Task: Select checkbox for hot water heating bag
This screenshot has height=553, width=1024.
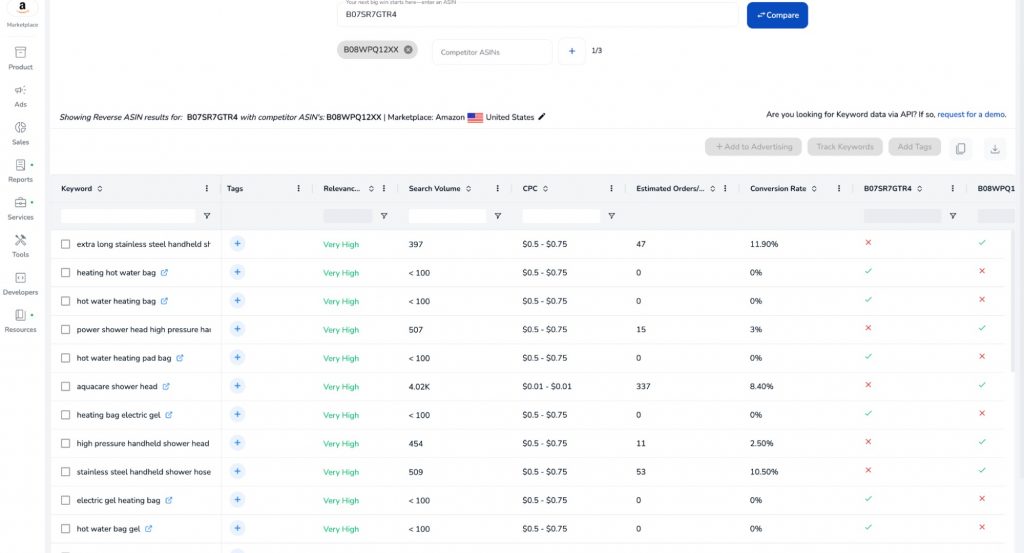Action: pyautogui.click(x=65, y=301)
